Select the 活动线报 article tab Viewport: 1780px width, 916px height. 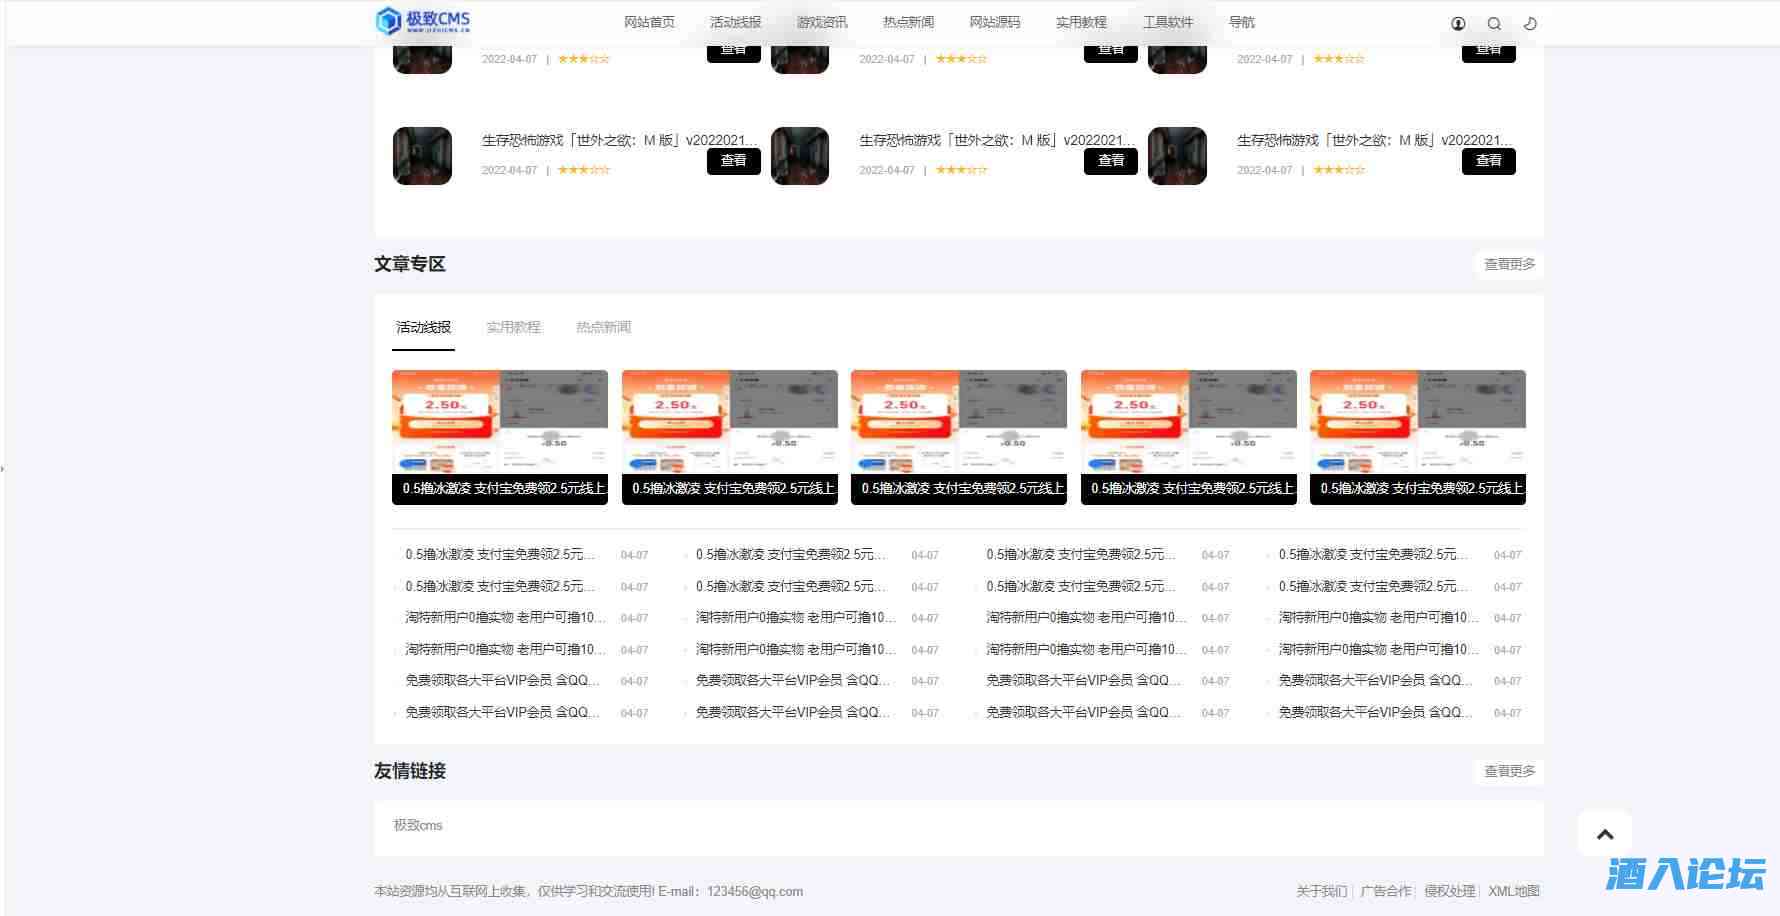(x=423, y=327)
